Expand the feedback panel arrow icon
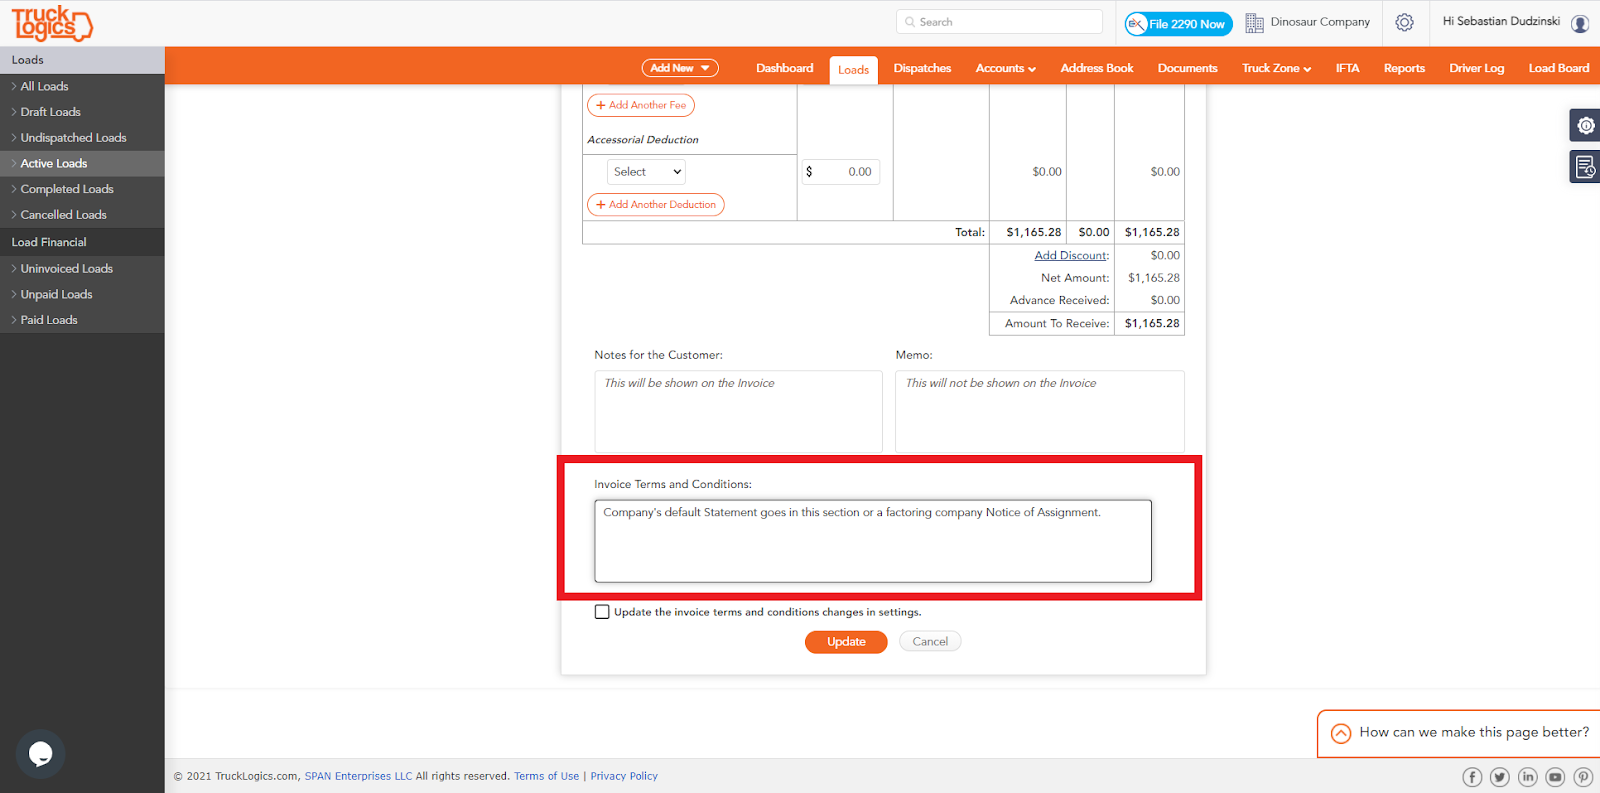The image size is (1600, 793). click(1341, 733)
